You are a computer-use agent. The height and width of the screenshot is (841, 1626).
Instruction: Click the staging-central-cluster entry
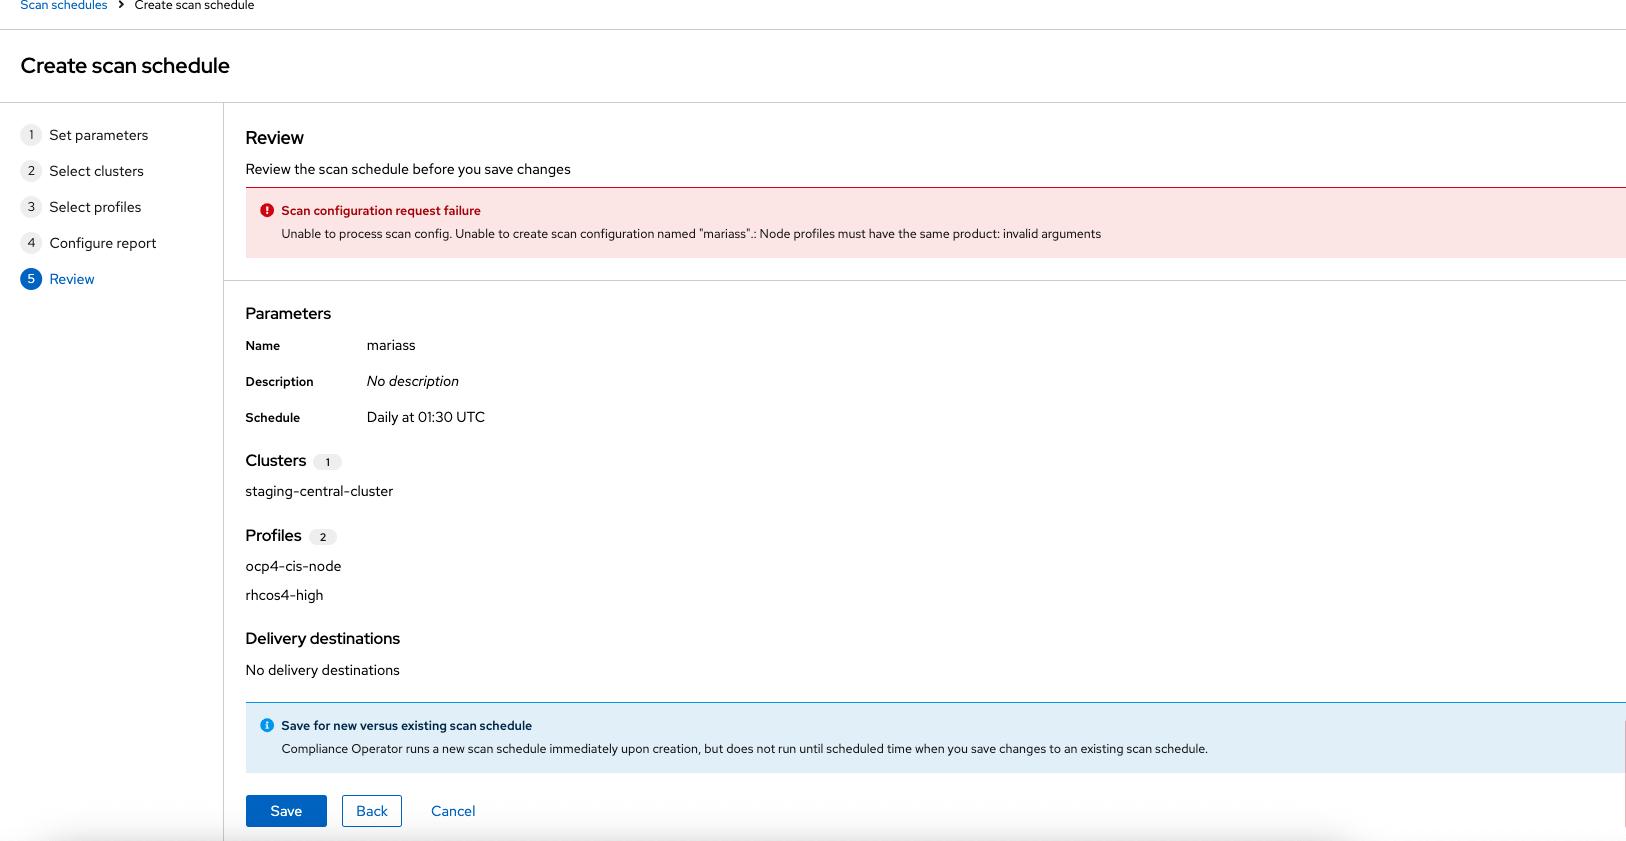tap(319, 491)
